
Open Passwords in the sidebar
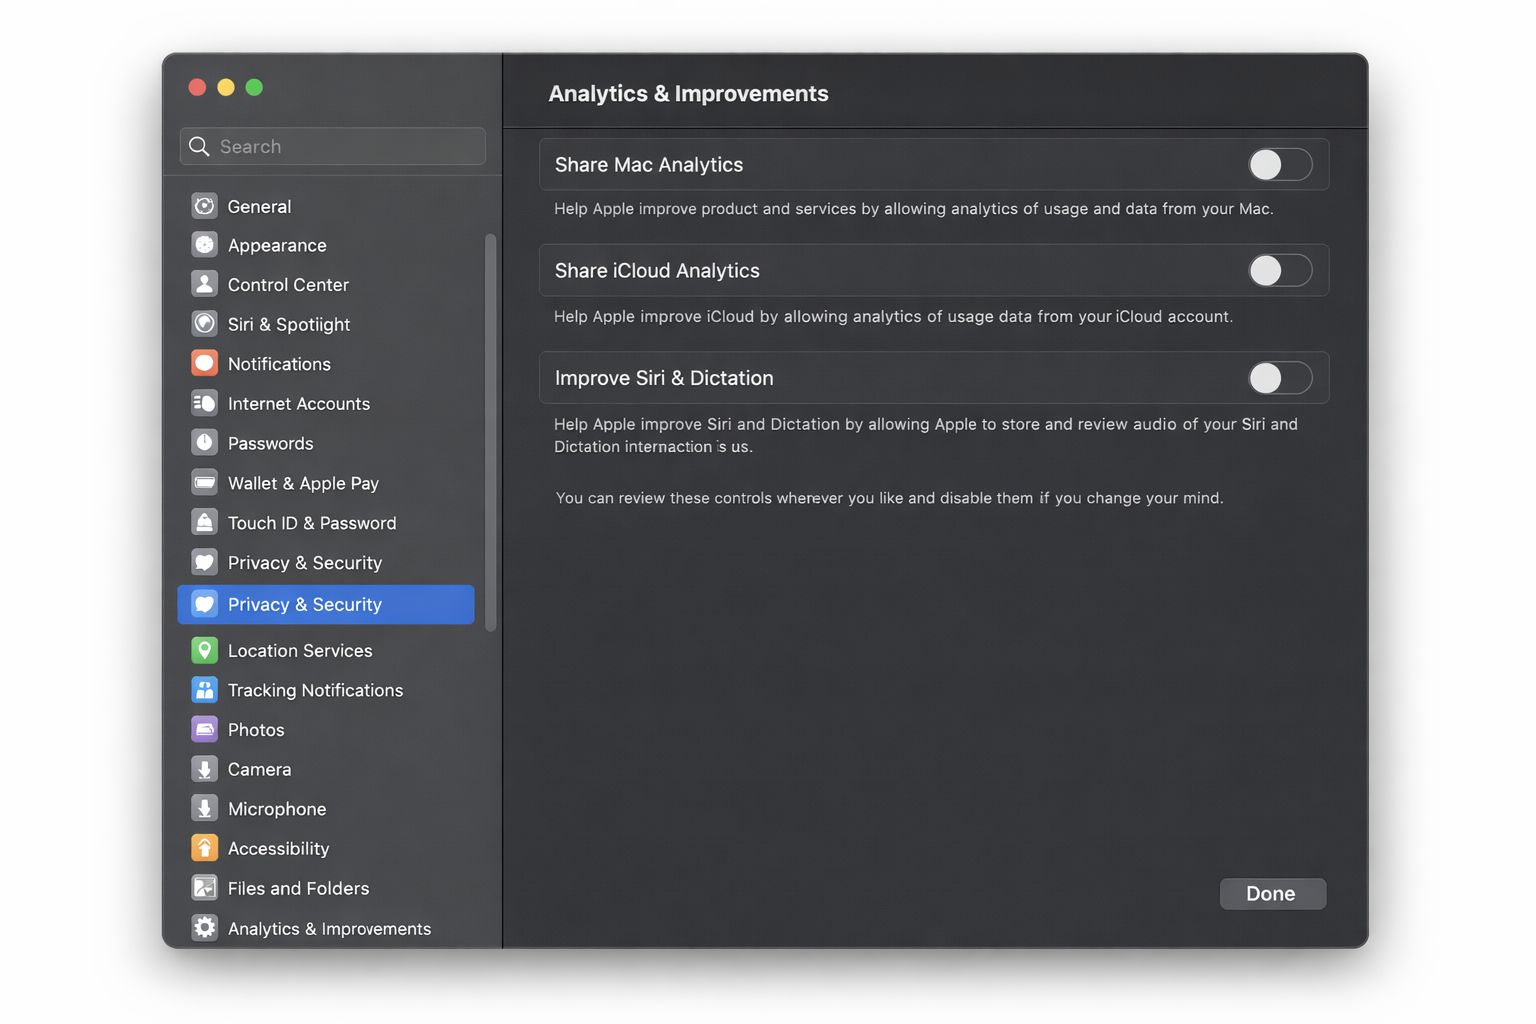[270, 443]
